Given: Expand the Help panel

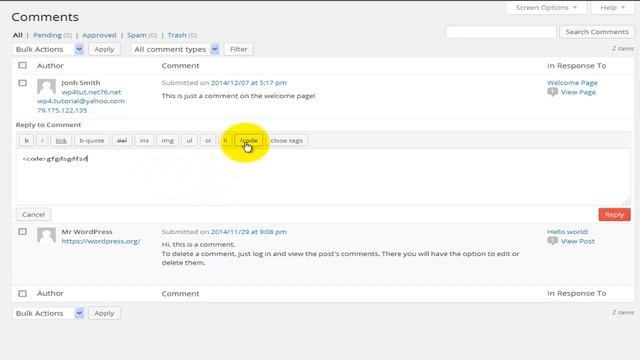Looking at the screenshot, I should pyautogui.click(x=613, y=8).
